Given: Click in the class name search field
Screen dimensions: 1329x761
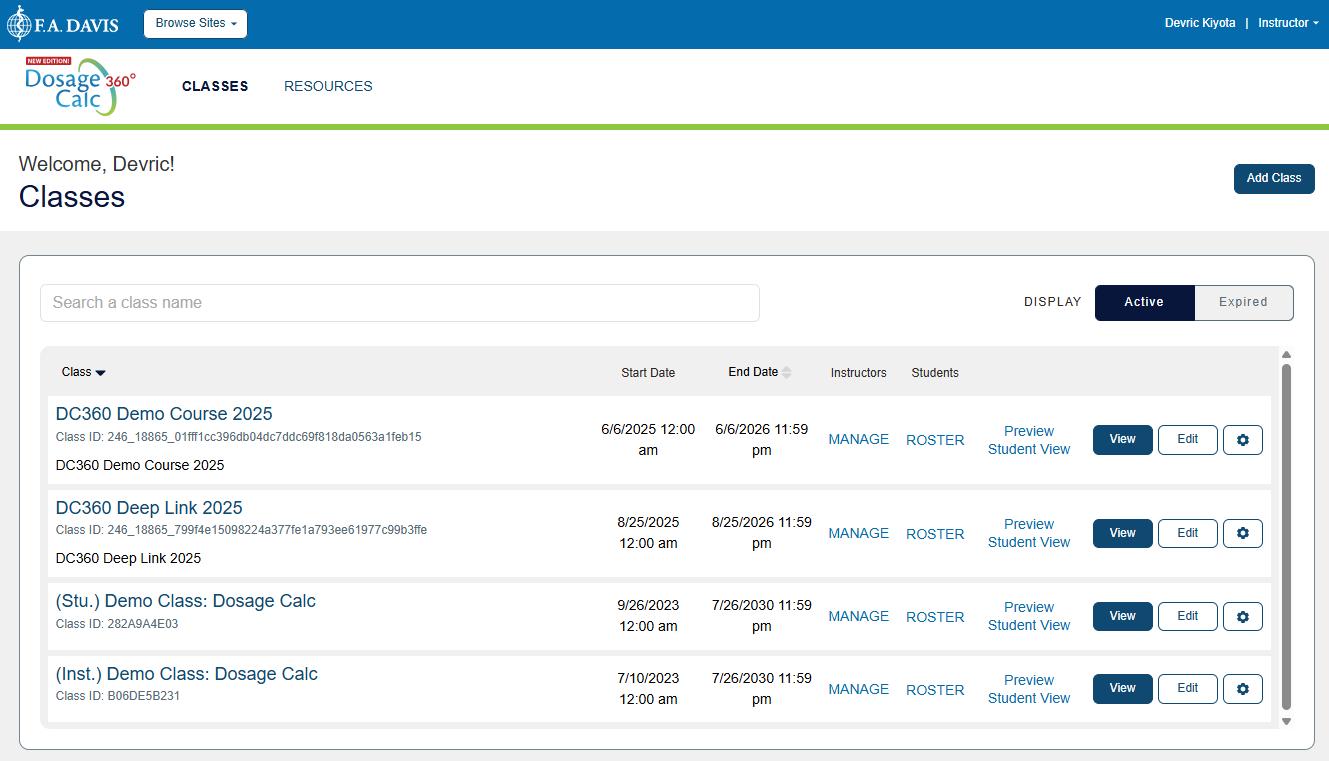Looking at the screenshot, I should 400,303.
